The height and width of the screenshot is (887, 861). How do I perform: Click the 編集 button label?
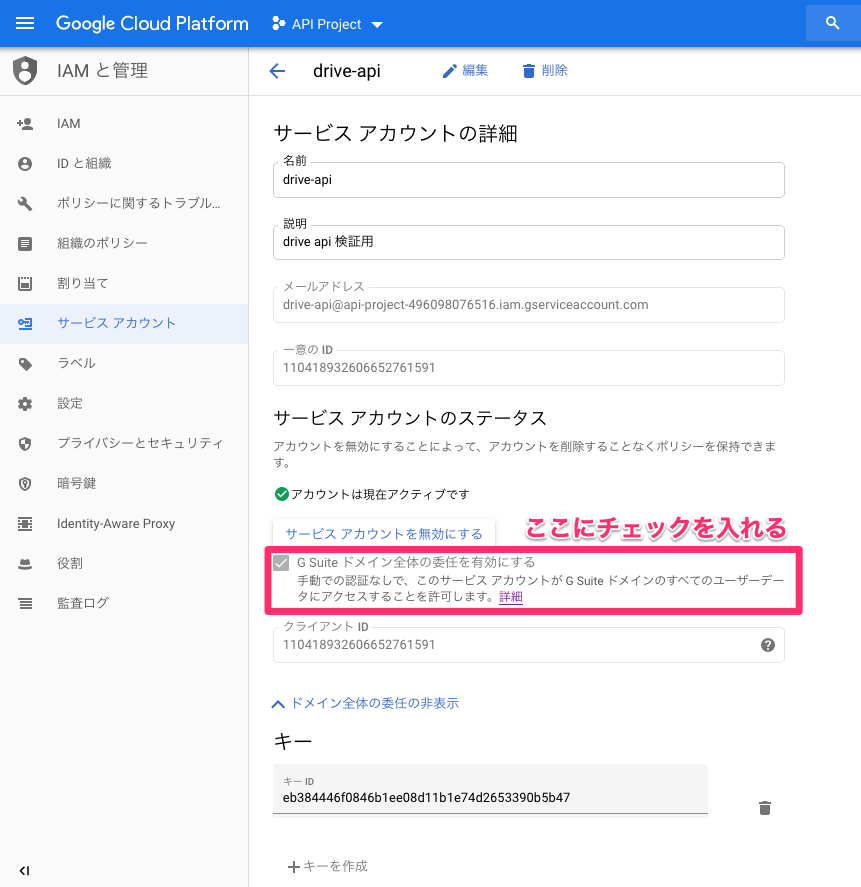click(x=475, y=70)
